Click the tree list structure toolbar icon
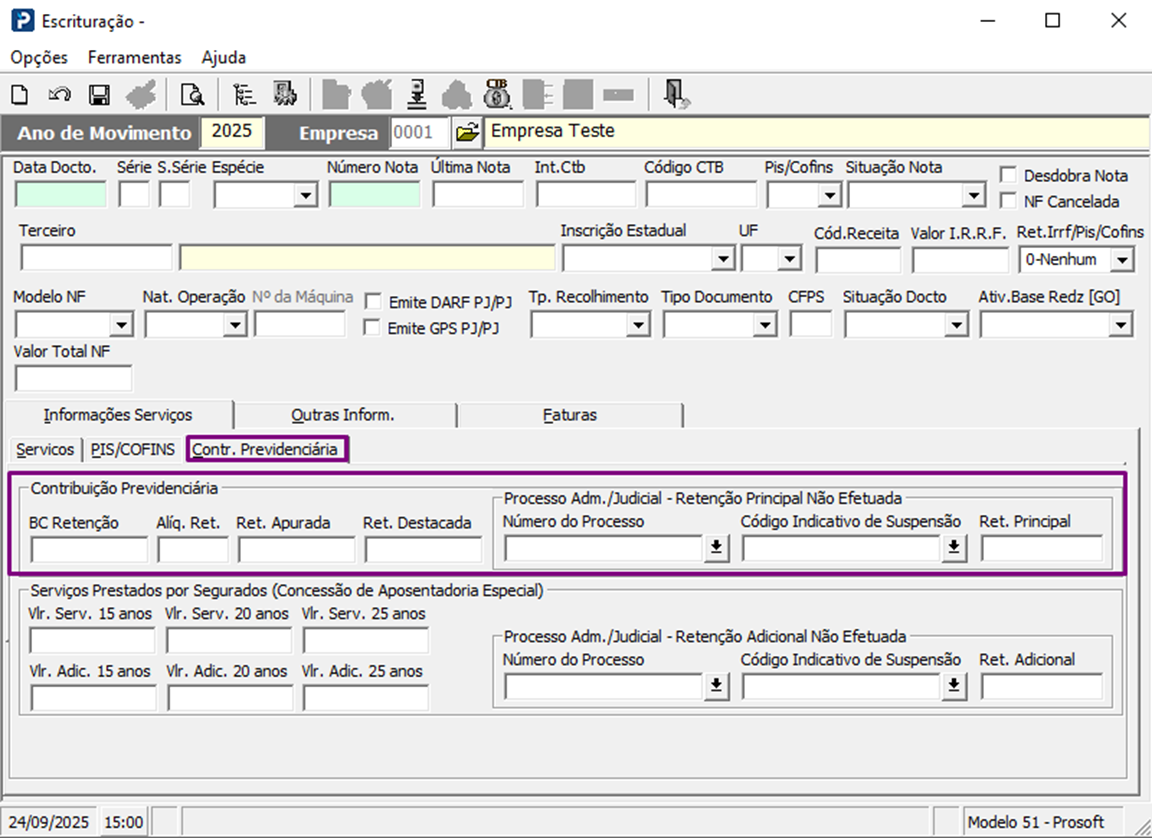 click(244, 95)
